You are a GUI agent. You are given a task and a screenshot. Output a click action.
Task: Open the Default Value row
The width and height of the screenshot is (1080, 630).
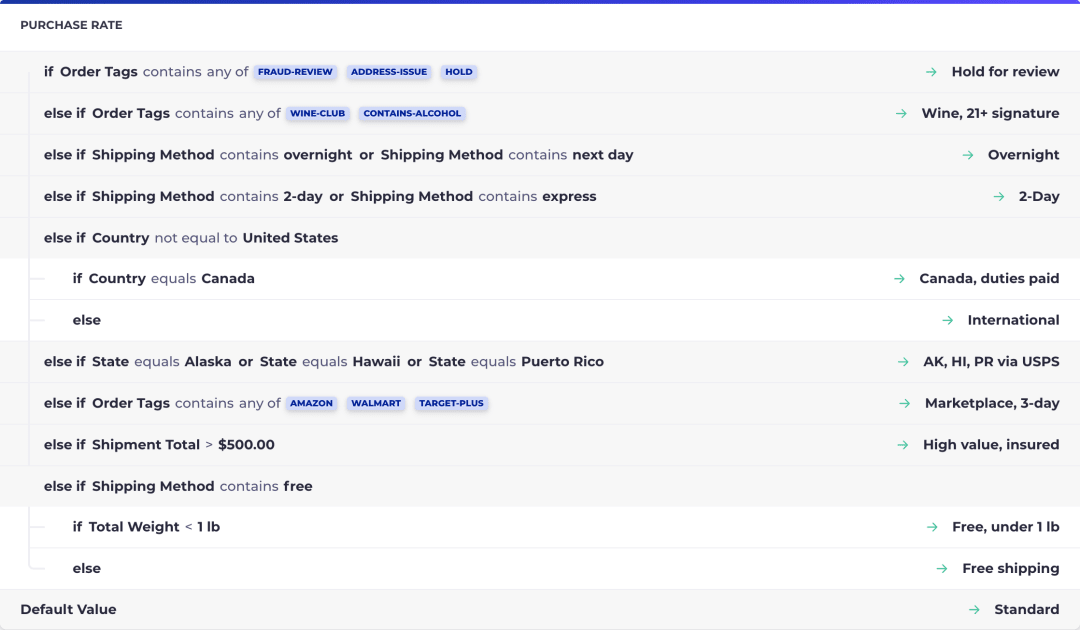click(x=540, y=609)
